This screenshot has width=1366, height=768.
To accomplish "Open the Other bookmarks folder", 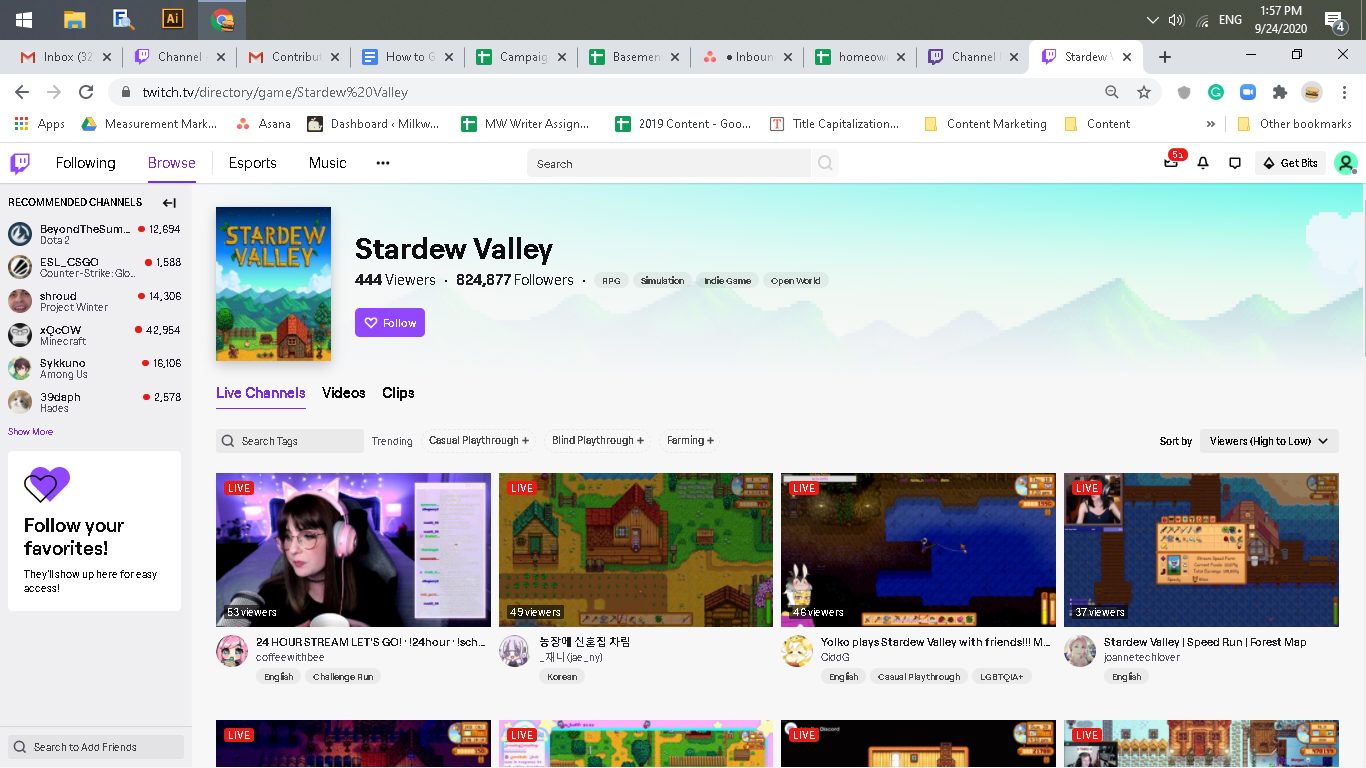I will (x=1294, y=124).
